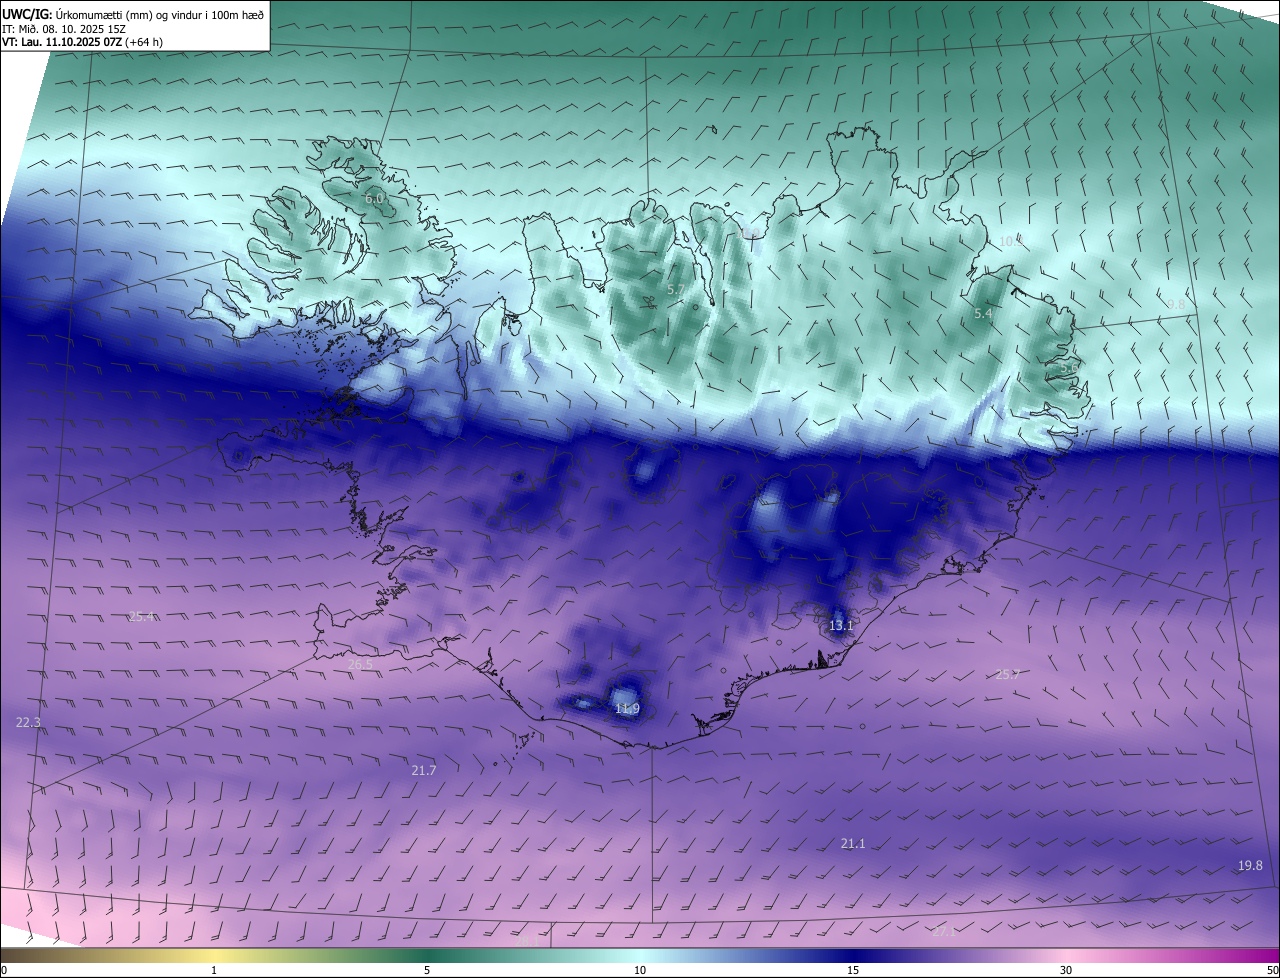
Task: Click the color scale bar along the bottom
Action: point(640,956)
